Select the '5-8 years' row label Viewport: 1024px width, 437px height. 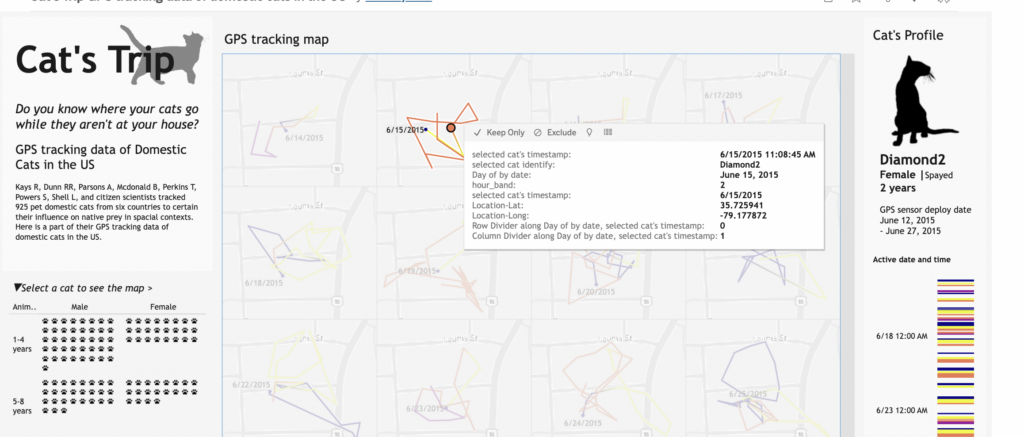click(x=22, y=406)
